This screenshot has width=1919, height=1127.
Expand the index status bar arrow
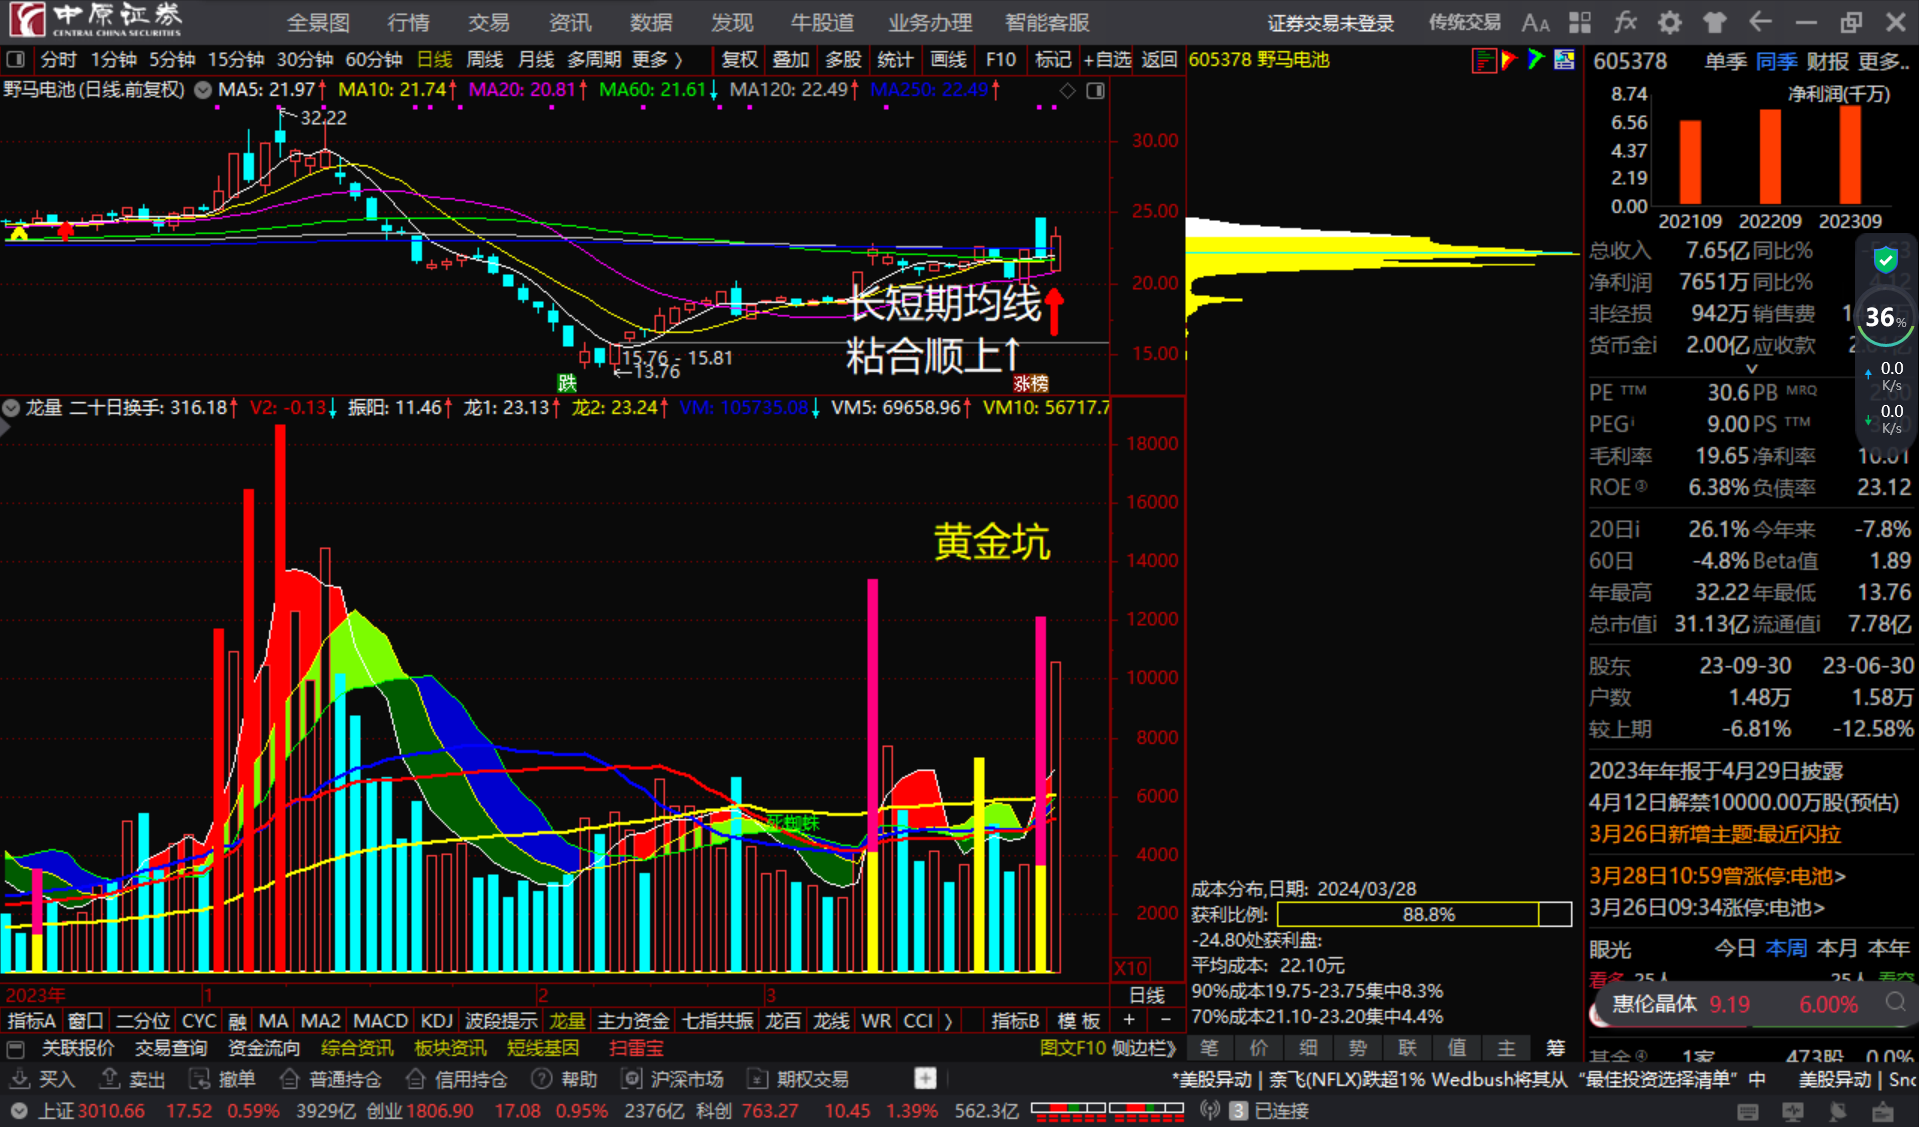[x=19, y=1111]
